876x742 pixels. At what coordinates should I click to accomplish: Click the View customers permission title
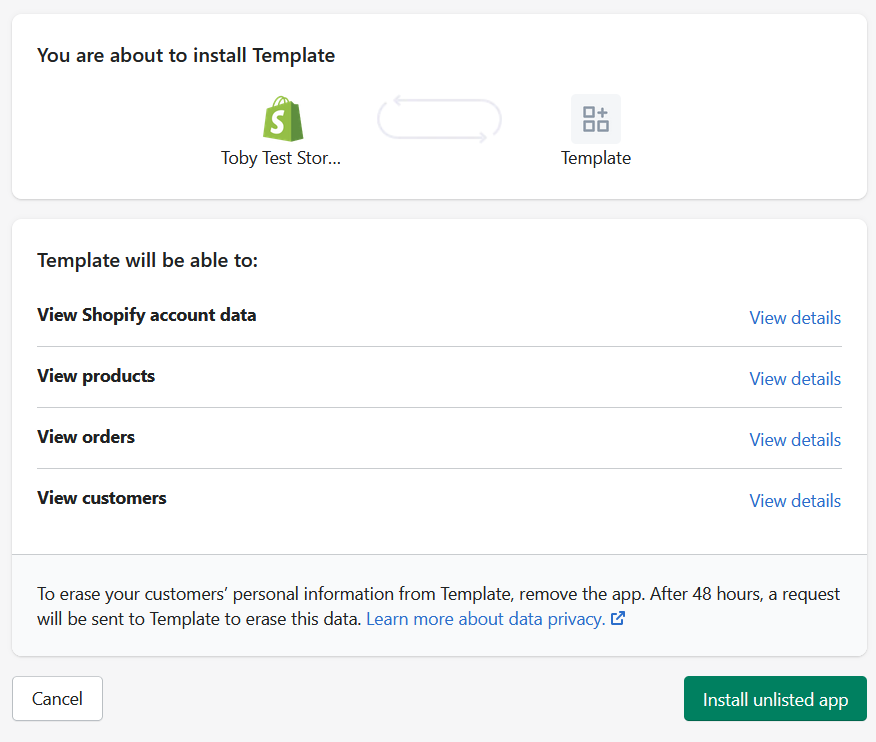[102, 498]
